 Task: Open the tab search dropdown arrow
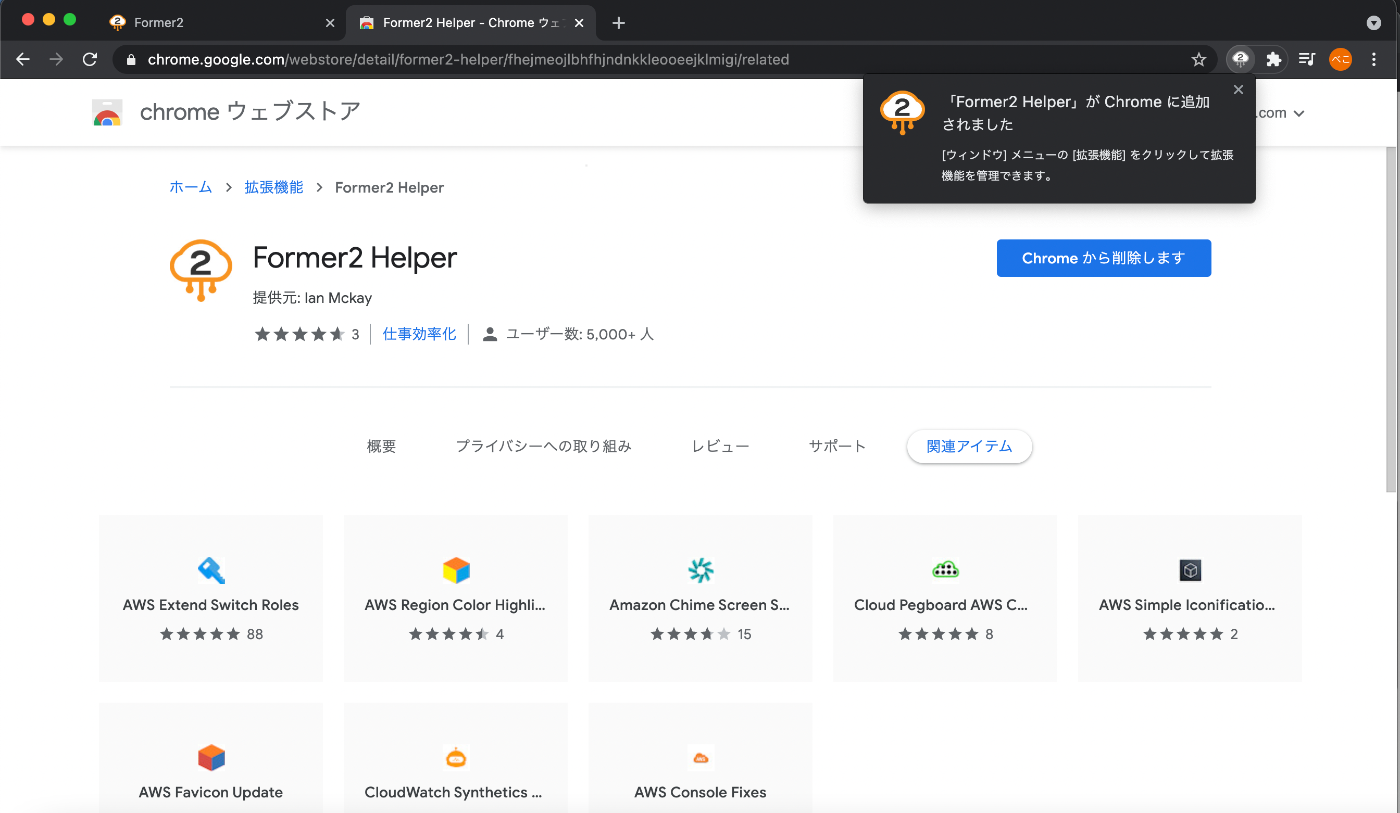[x=1374, y=22]
